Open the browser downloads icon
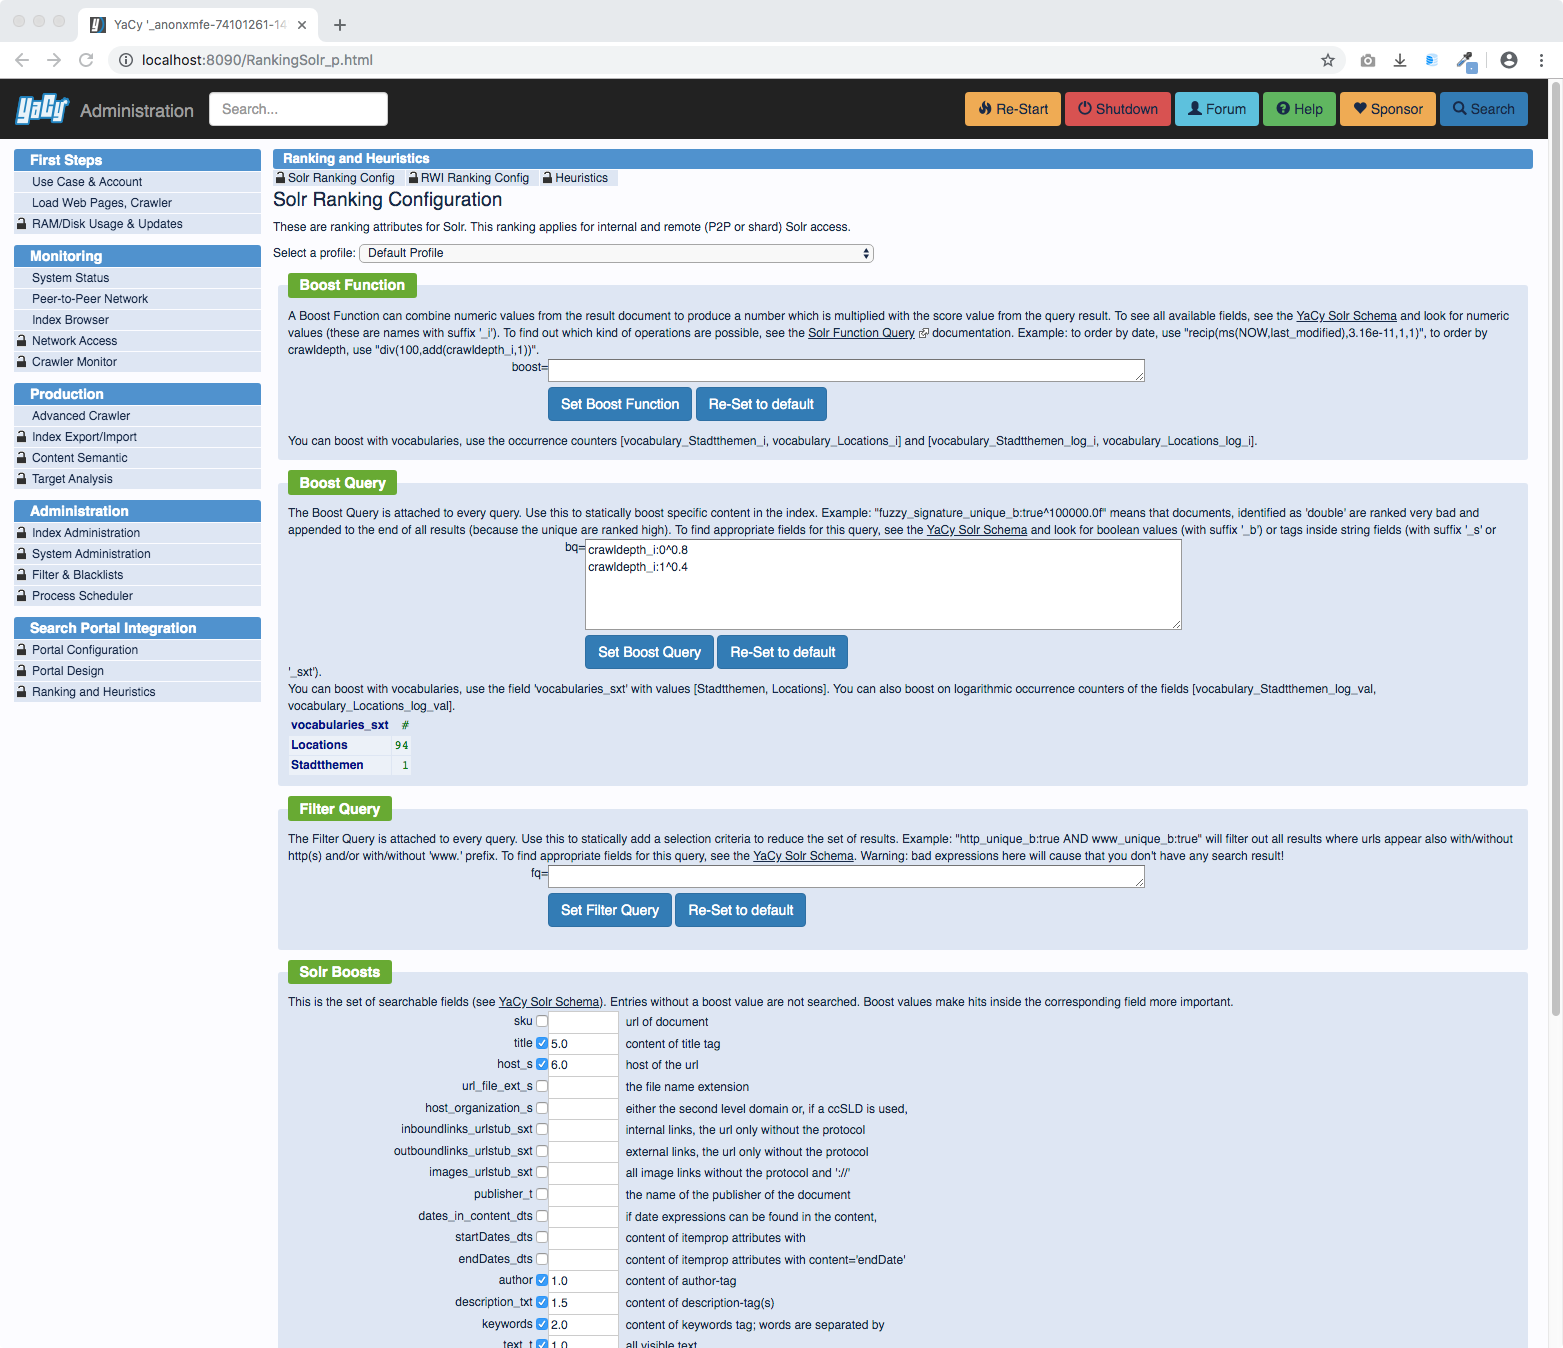The width and height of the screenshot is (1563, 1348). tap(1400, 60)
